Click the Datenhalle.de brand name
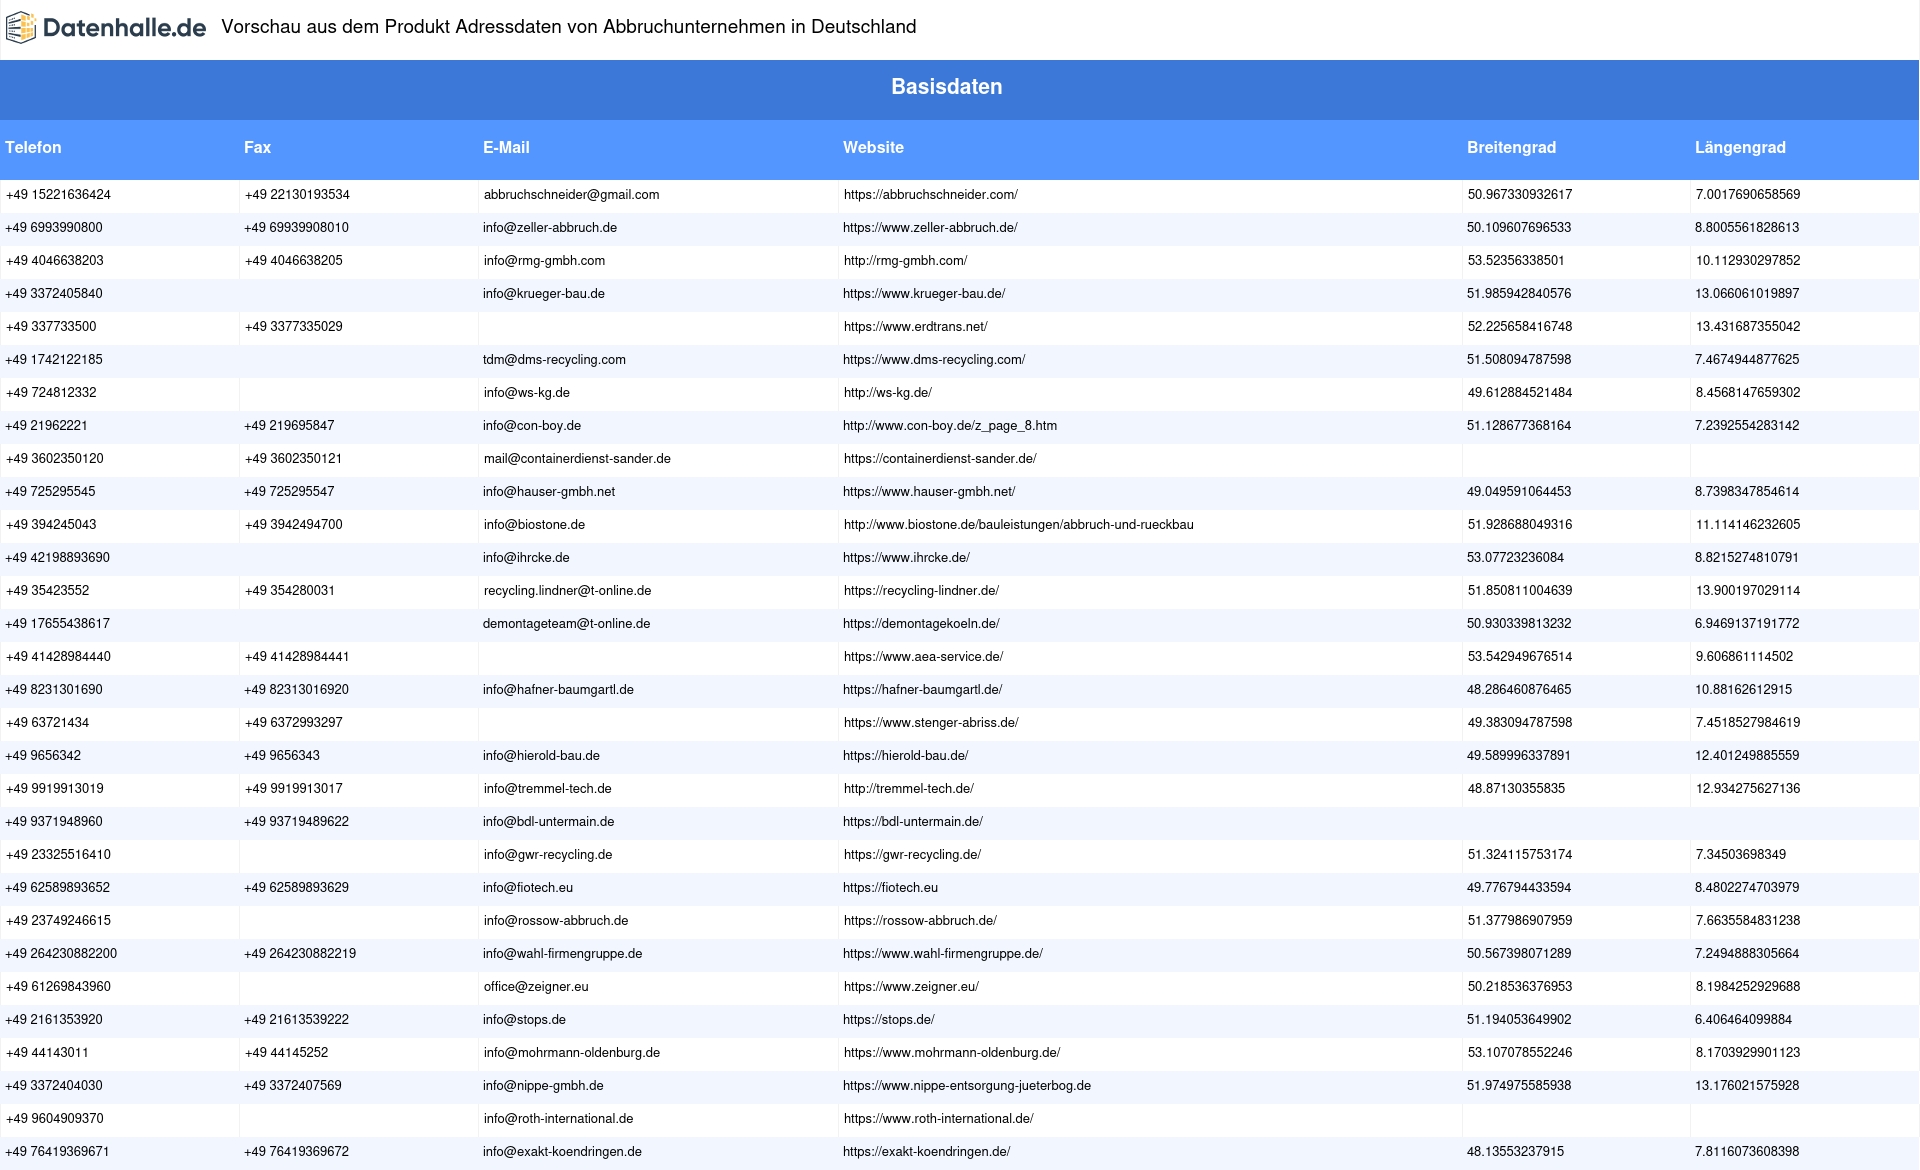Screen dimensions: 1920x1170 click(x=125, y=28)
